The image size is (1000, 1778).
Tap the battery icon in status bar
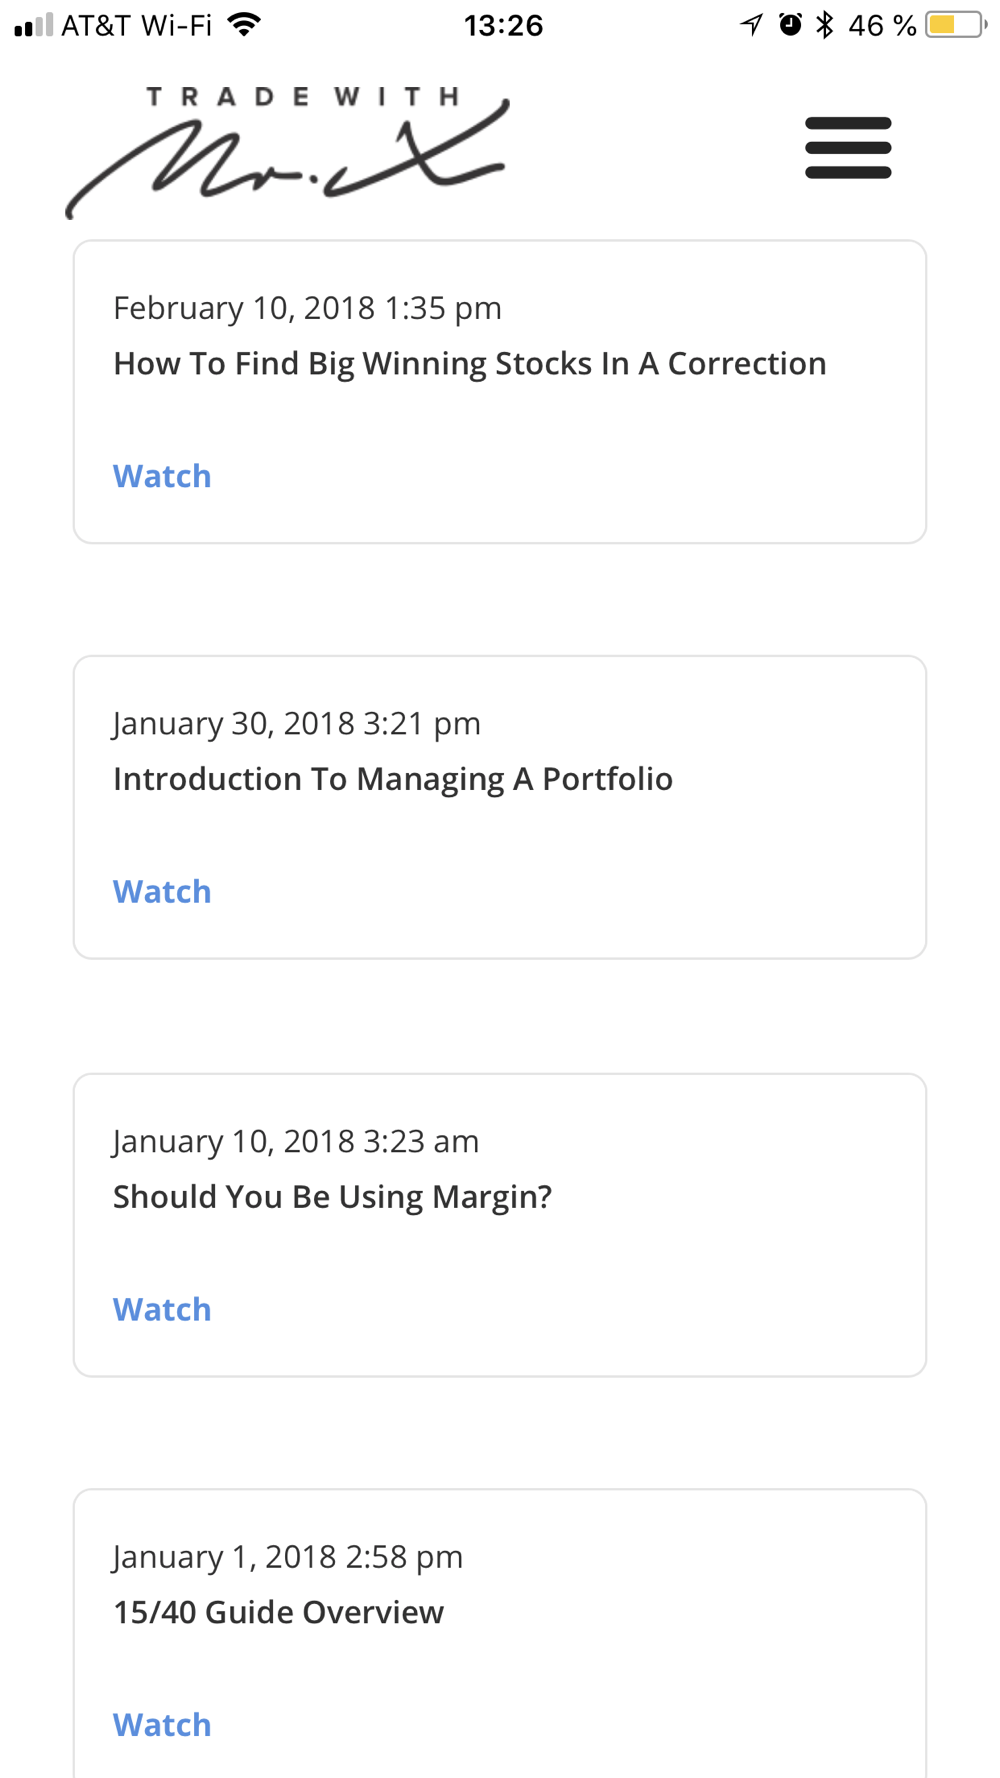pyautogui.click(x=955, y=25)
